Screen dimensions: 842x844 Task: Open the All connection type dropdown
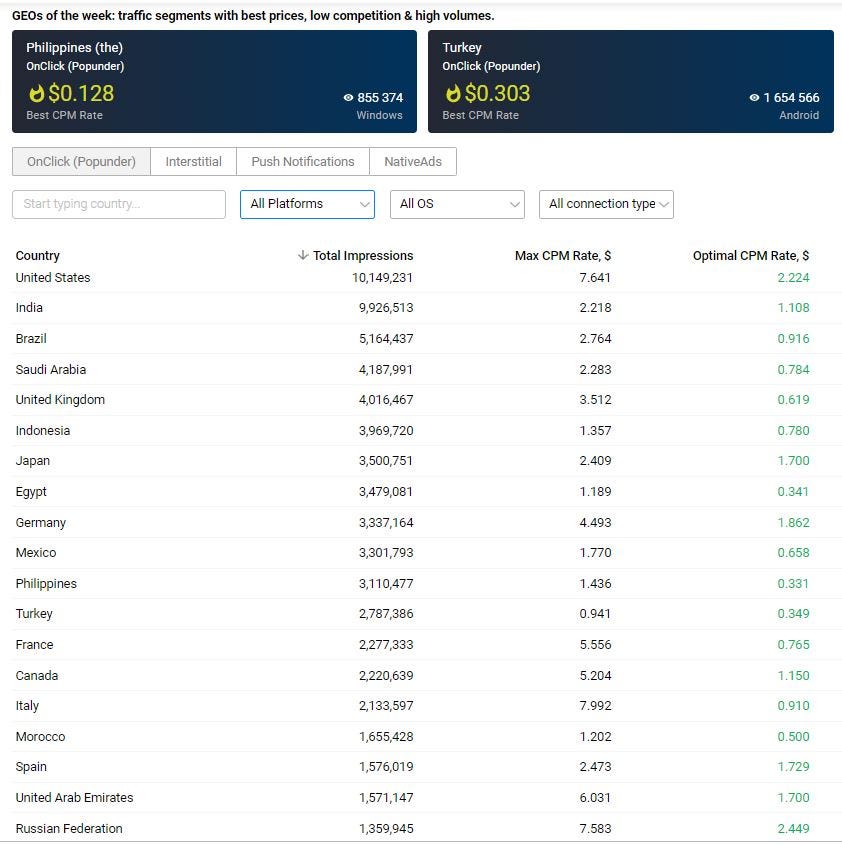[606, 204]
